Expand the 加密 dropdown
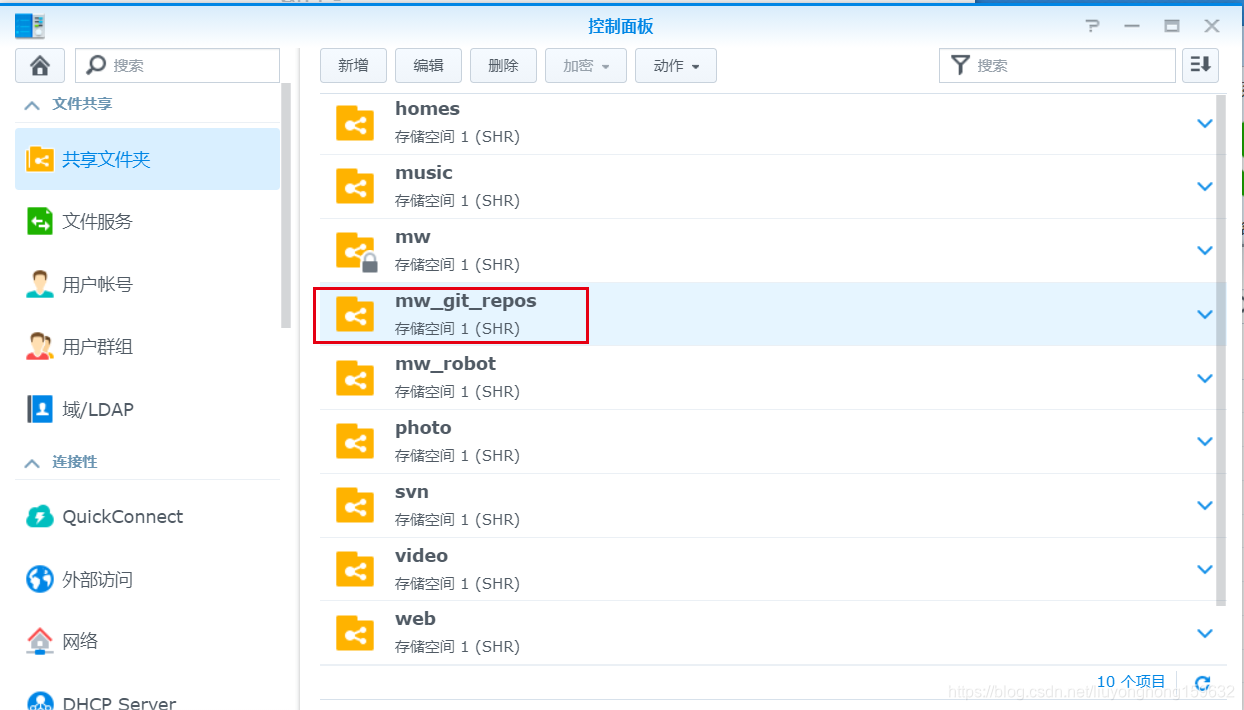 (x=585, y=65)
